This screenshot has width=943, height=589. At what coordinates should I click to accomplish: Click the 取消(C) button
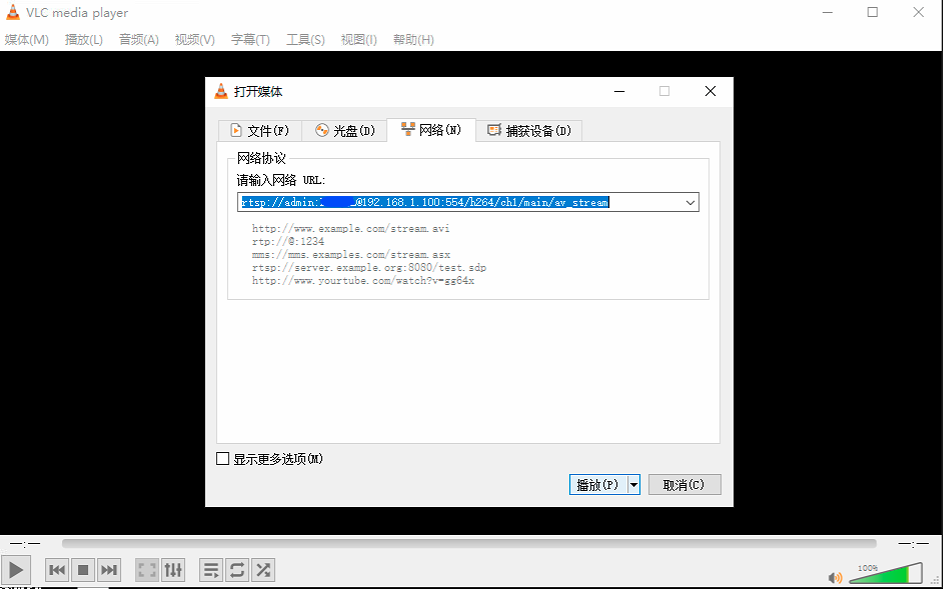(x=684, y=485)
